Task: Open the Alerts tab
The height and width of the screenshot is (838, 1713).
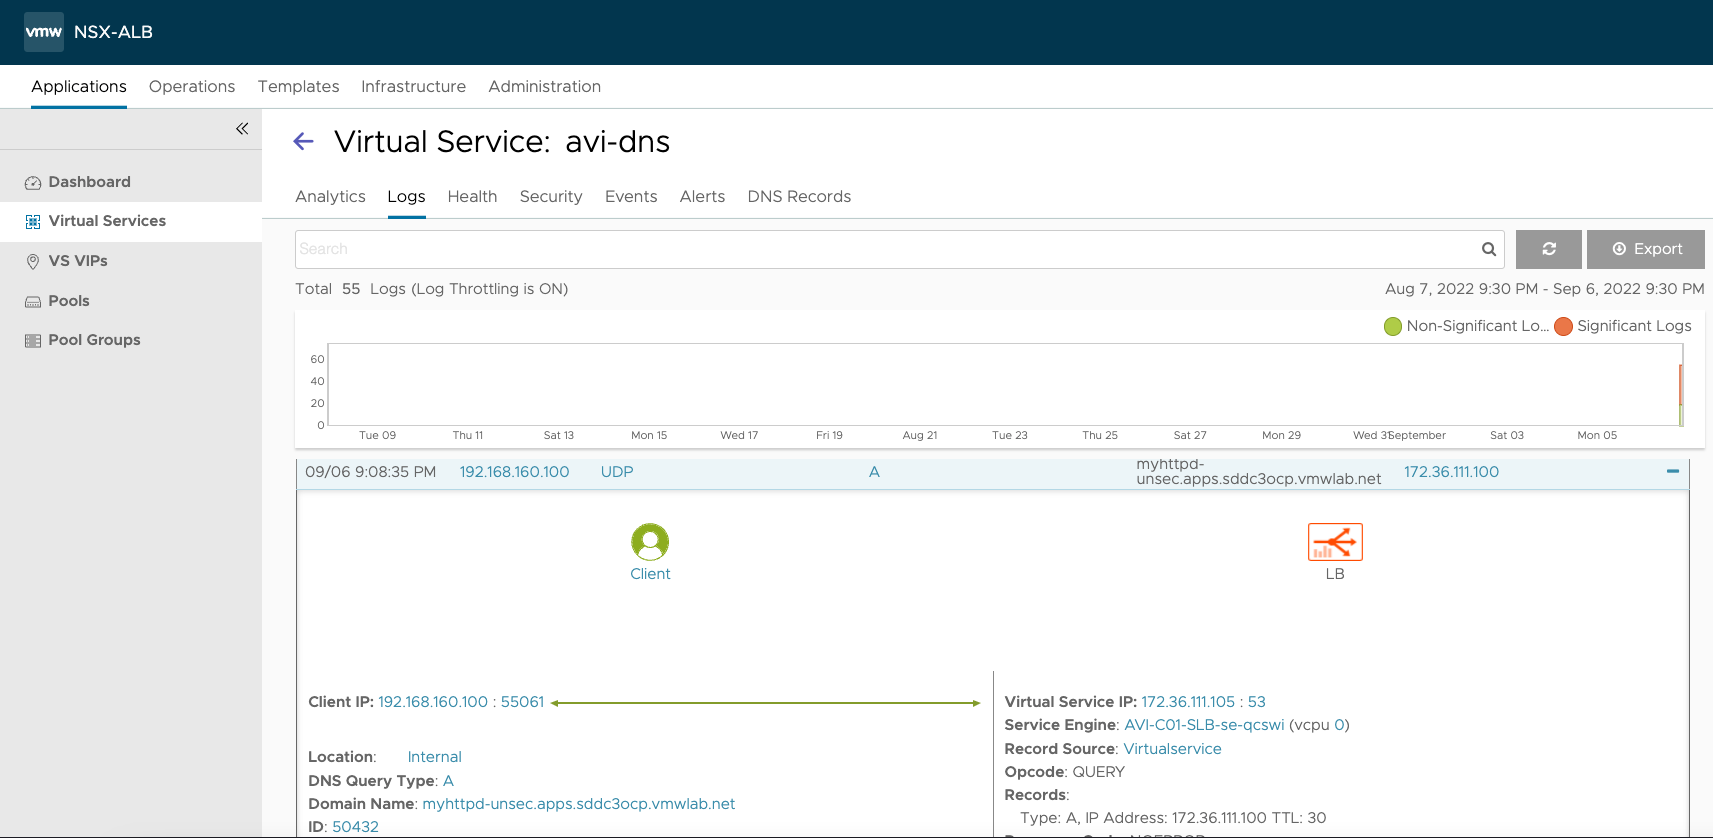Action: [703, 197]
